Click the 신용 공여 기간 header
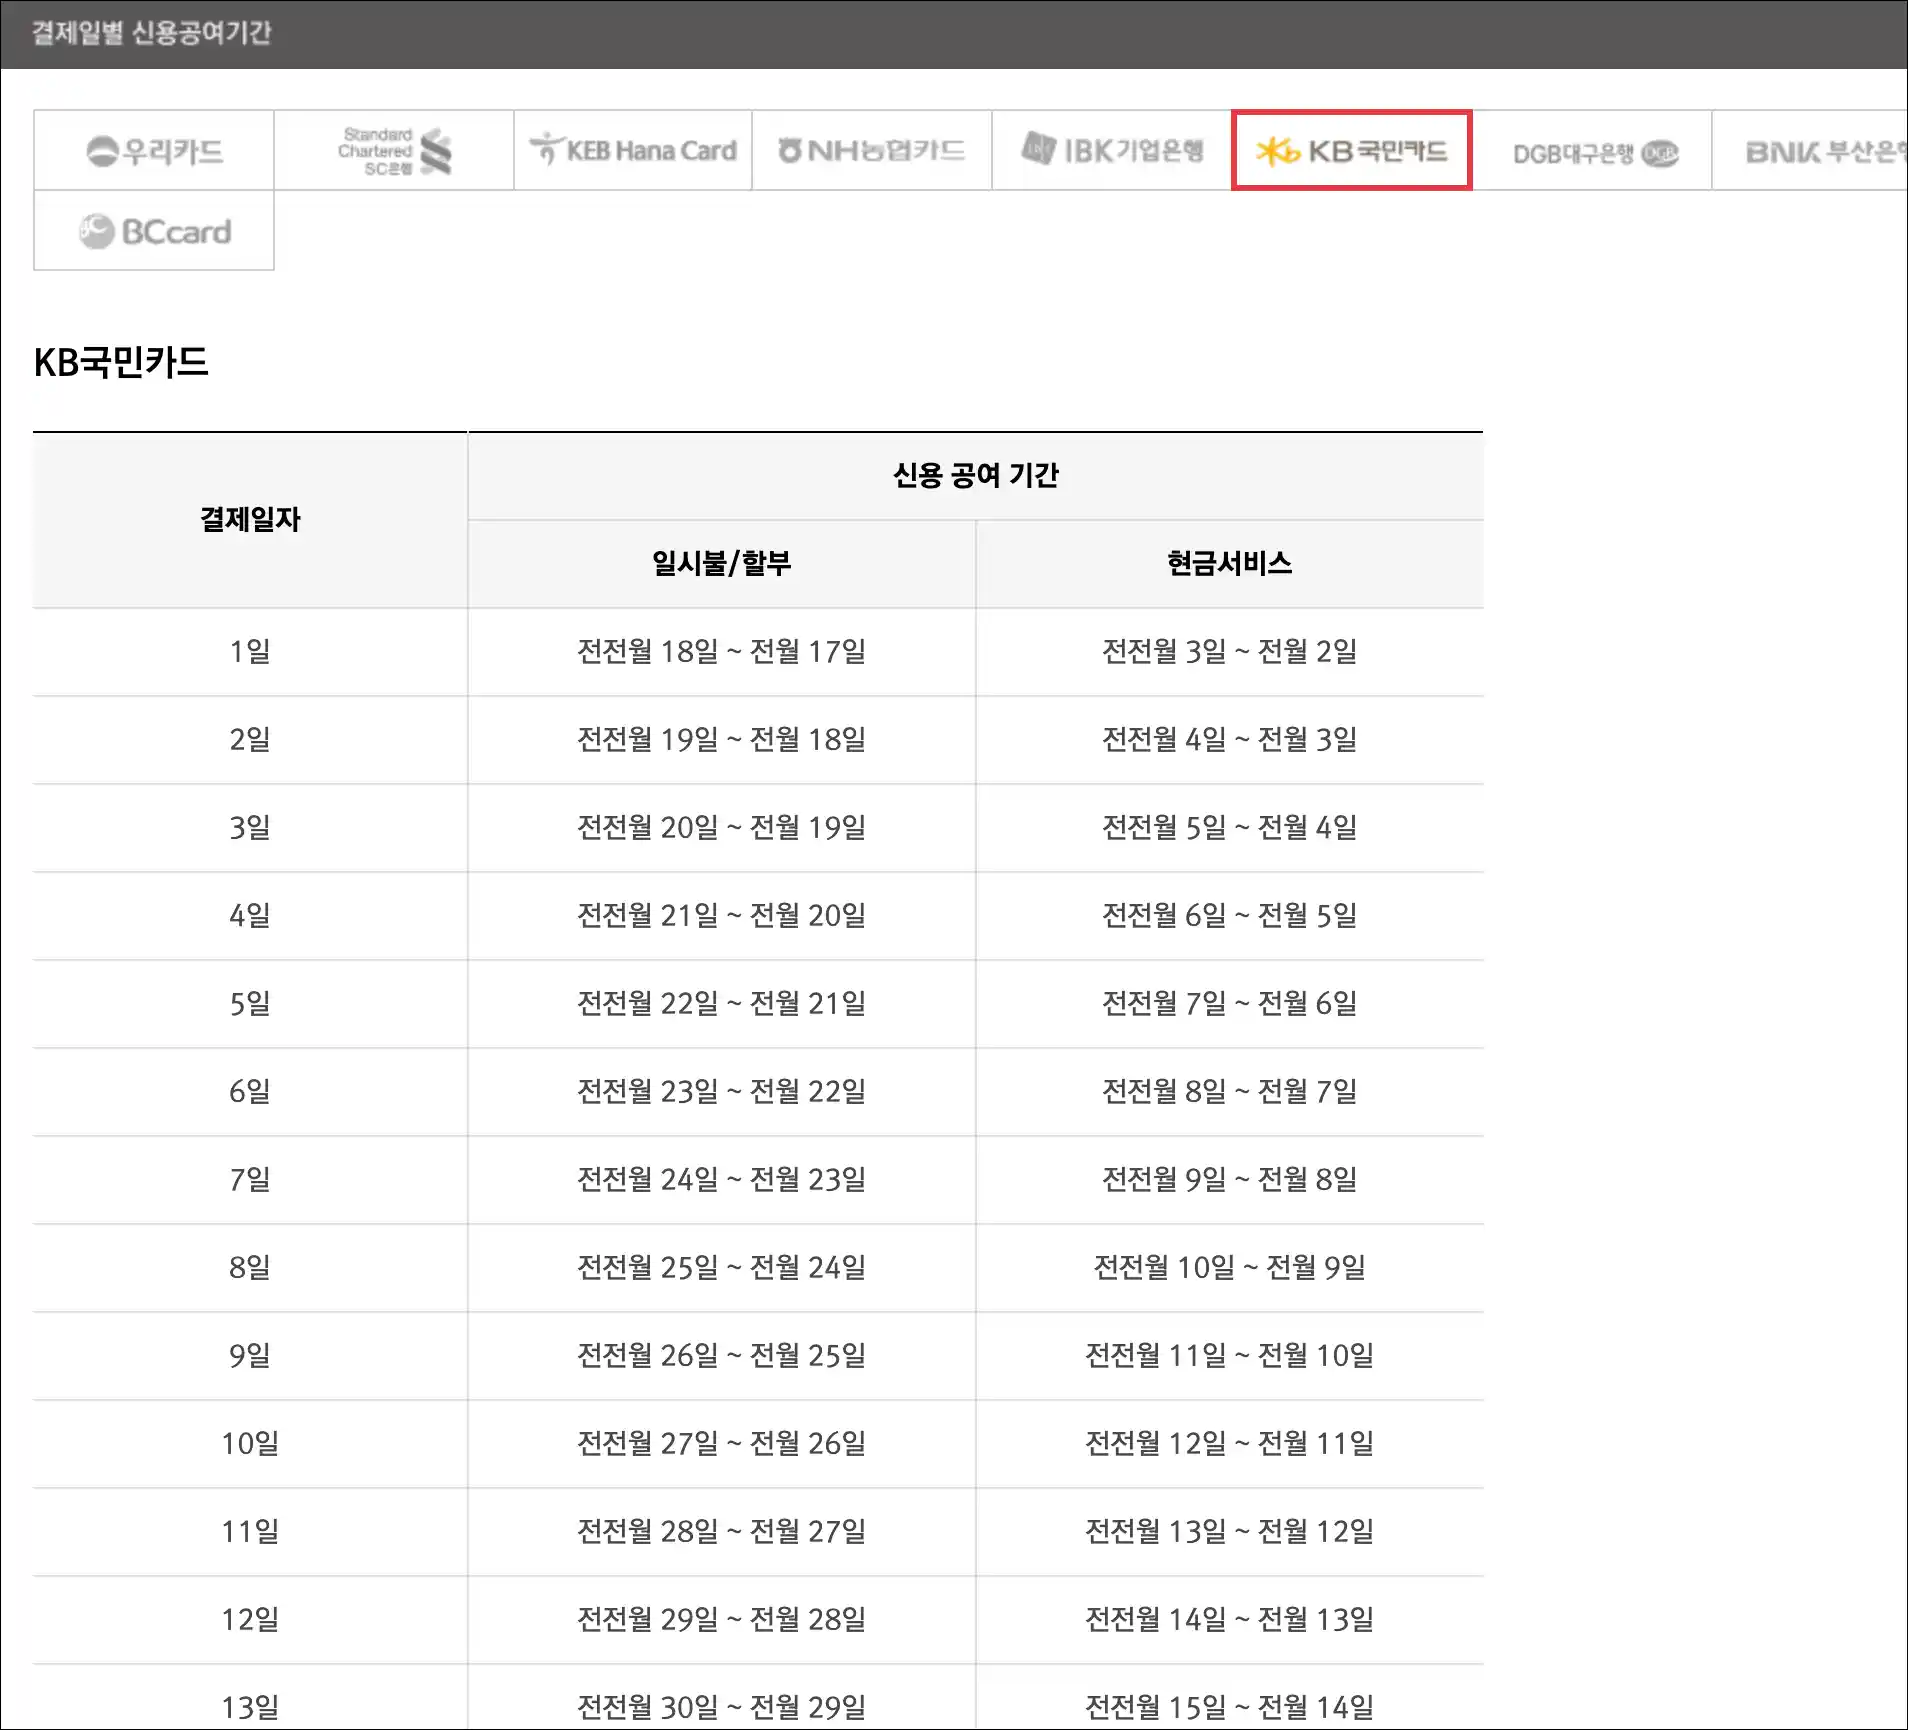The image size is (1908, 1730). tap(976, 476)
